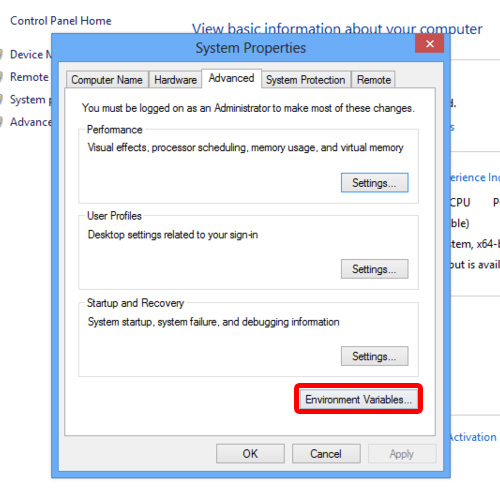
Task: Switch to the Remote tab
Action: pyautogui.click(x=374, y=80)
